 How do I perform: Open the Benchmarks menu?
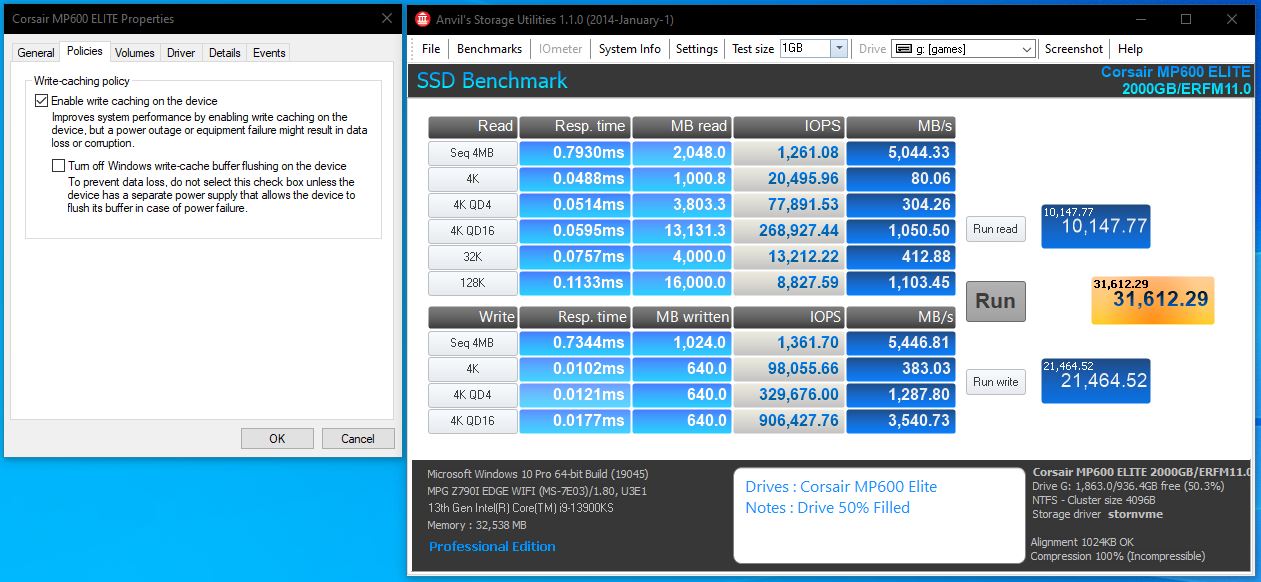(x=489, y=49)
